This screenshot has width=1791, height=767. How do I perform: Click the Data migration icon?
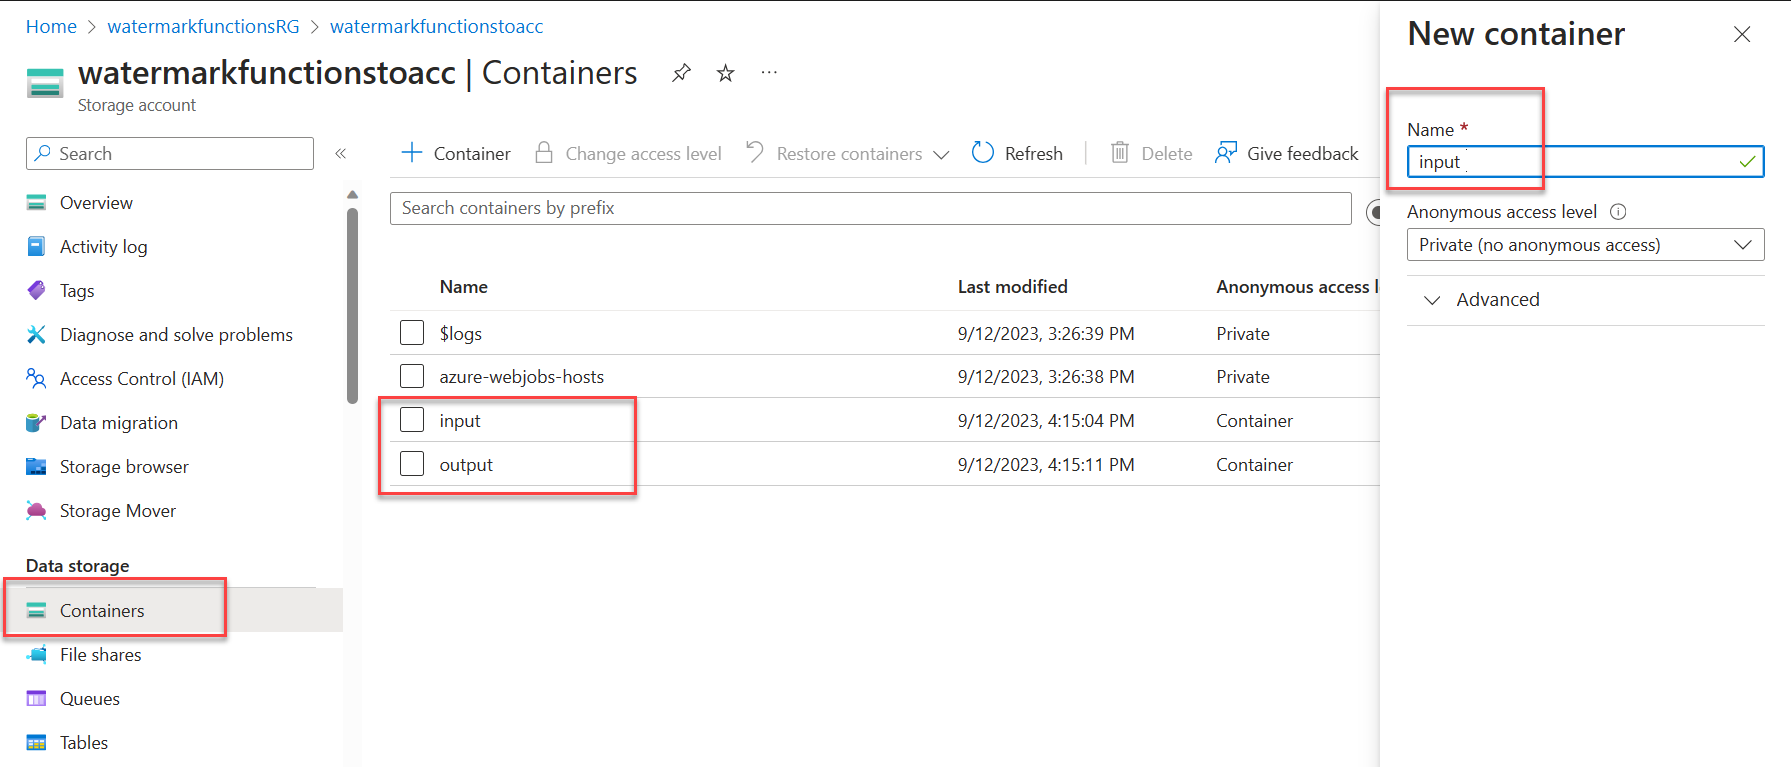click(37, 422)
